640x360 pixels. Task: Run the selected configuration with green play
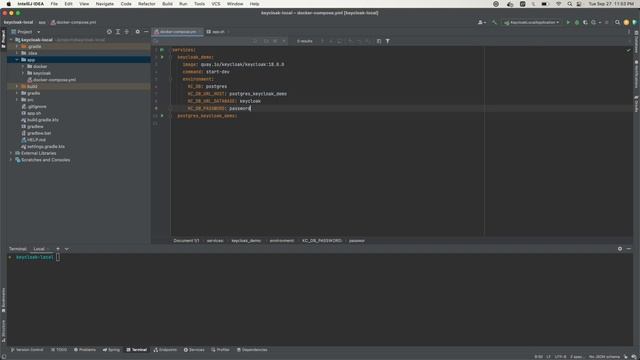(568, 22)
